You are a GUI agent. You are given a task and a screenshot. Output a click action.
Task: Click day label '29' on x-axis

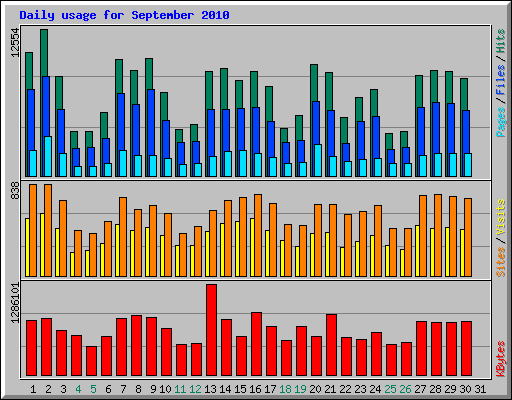pyautogui.click(x=450, y=389)
